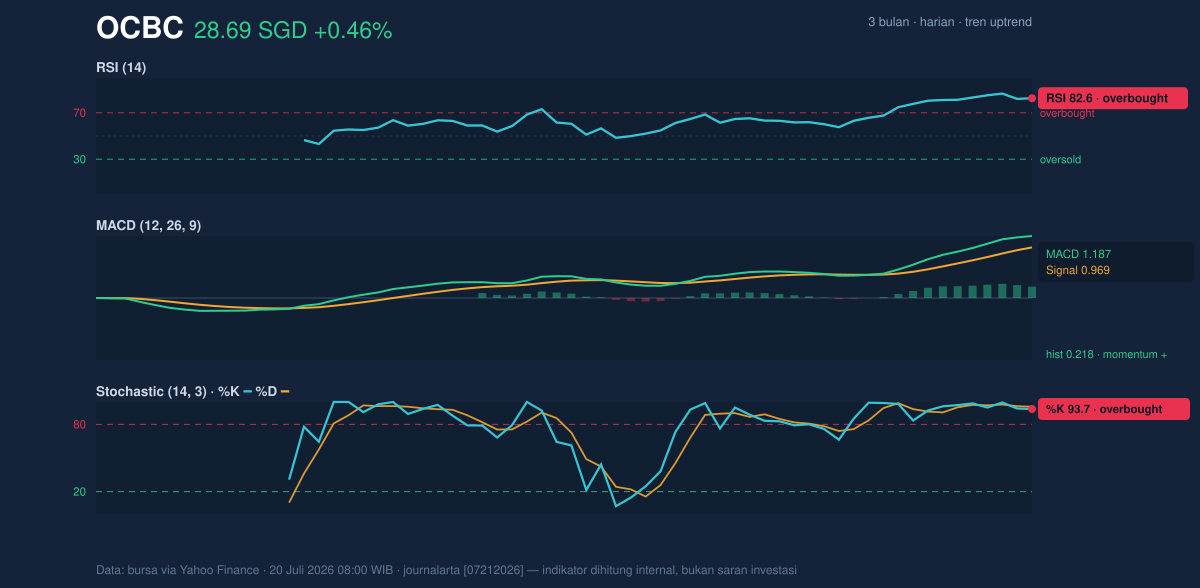This screenshot has width=1200, height=588.
Task: Click the Signal 0.969 value label
Action: (1078, 270)
